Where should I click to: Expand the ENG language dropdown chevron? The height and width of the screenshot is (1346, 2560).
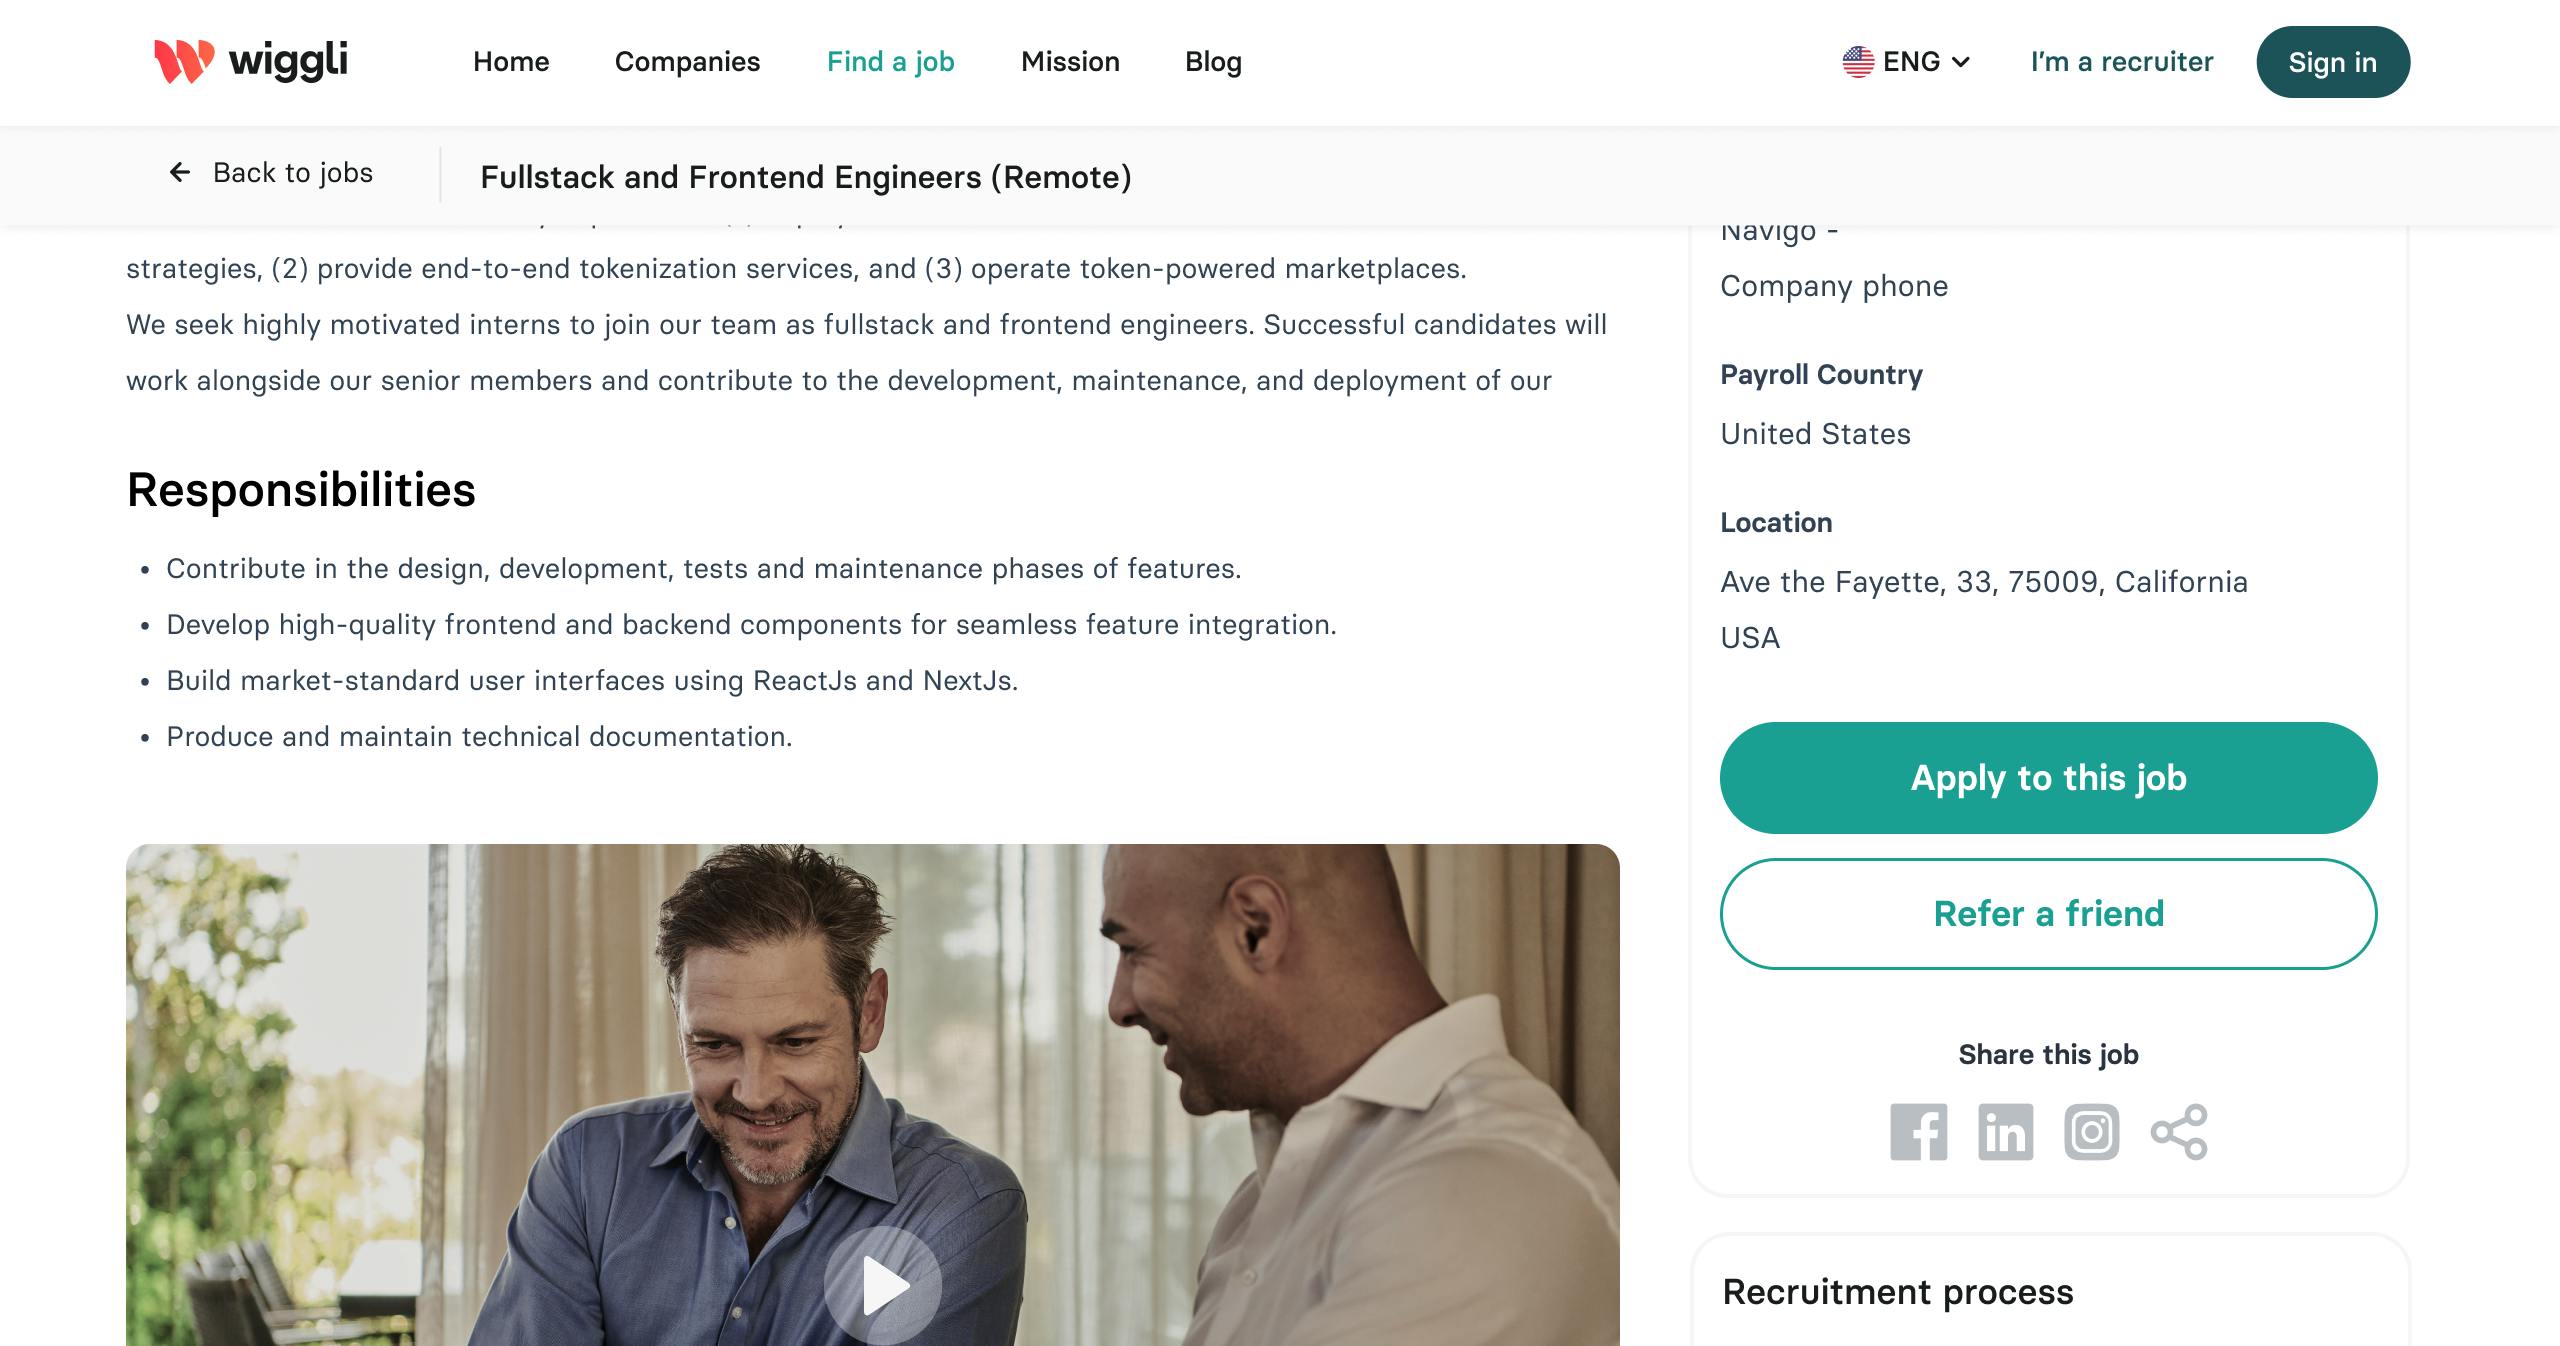pyautogui.click(x=1961, y=62)
